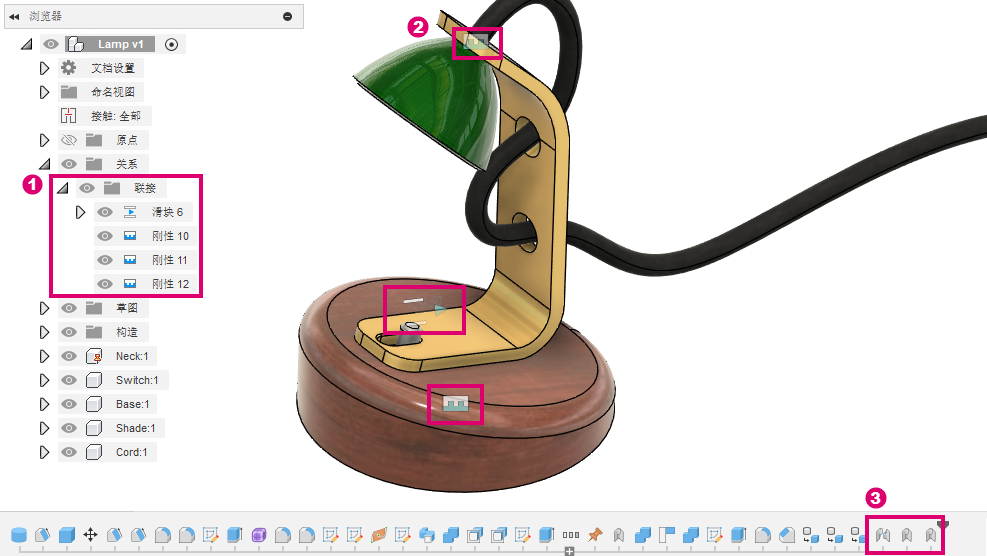Click the timeline end marker
The image size is (987, 556).
(x=942, y=525)
